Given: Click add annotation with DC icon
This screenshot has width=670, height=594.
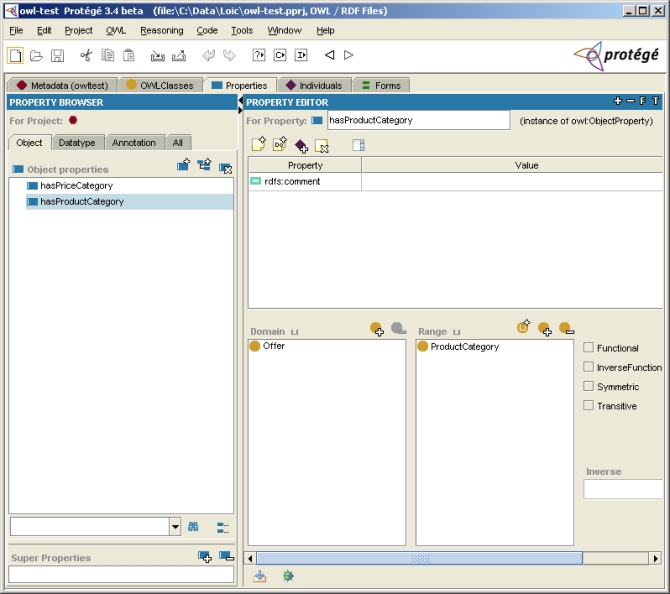Looking at the screenshot, I should (280, 144).
